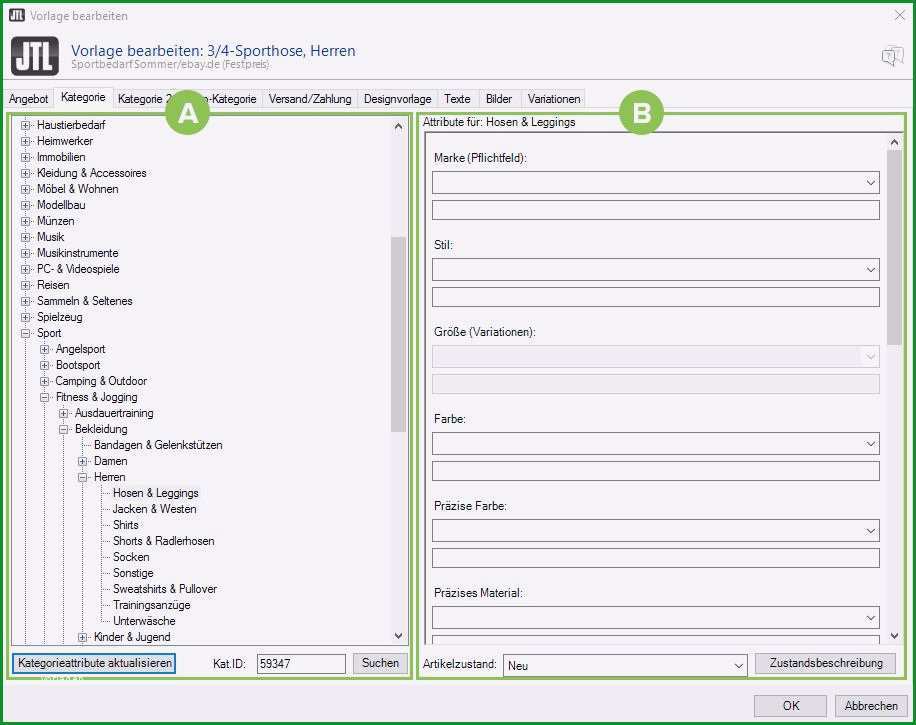Click attributes panel scroll-up arrow
Image resolution: width=916 pixels, height=725 pixels.
(x=894, y=142)
